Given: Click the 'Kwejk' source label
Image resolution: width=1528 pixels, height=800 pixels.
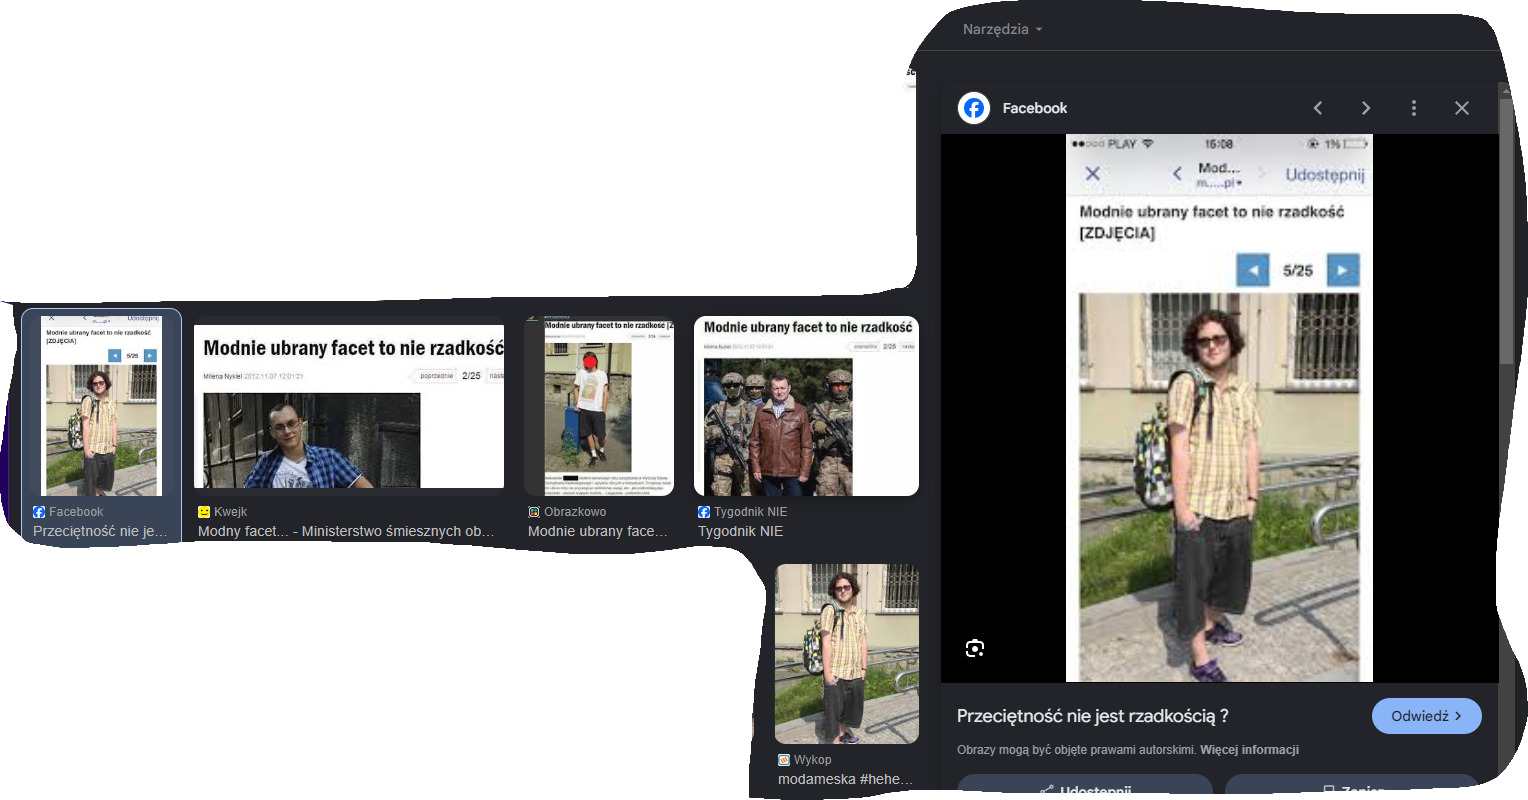Looking at the screenshot, I should (x=230, y=512).
